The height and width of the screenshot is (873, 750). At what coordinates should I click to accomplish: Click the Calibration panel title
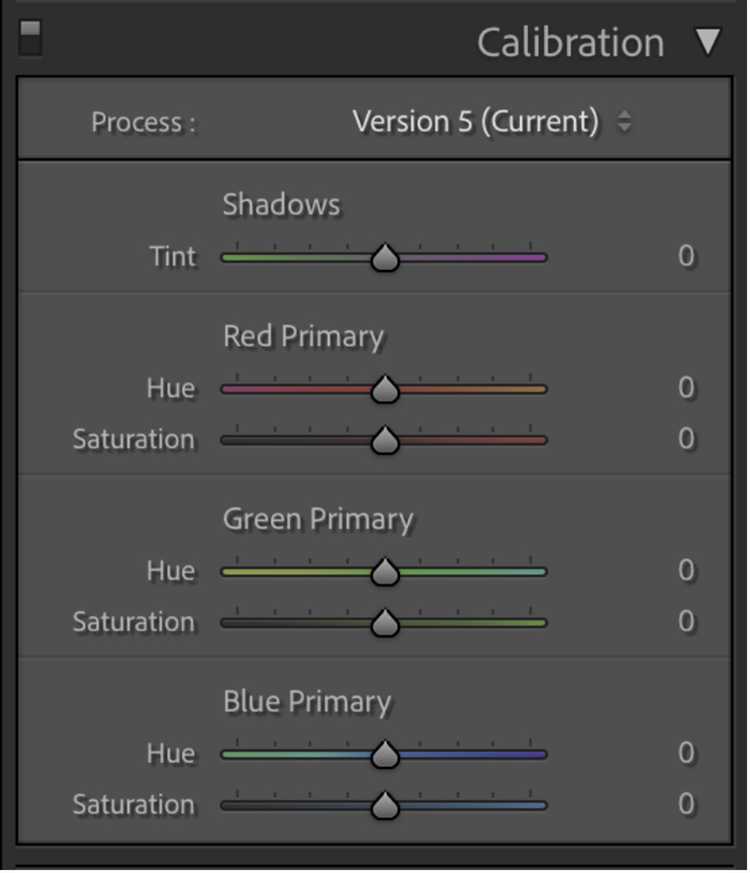point(570,43)
